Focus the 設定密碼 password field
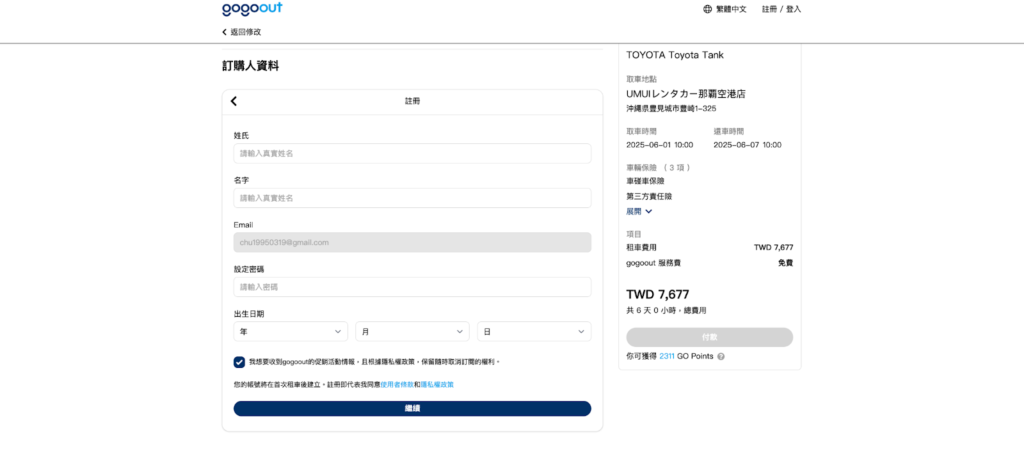1024x455 pixels. [412, 287]
